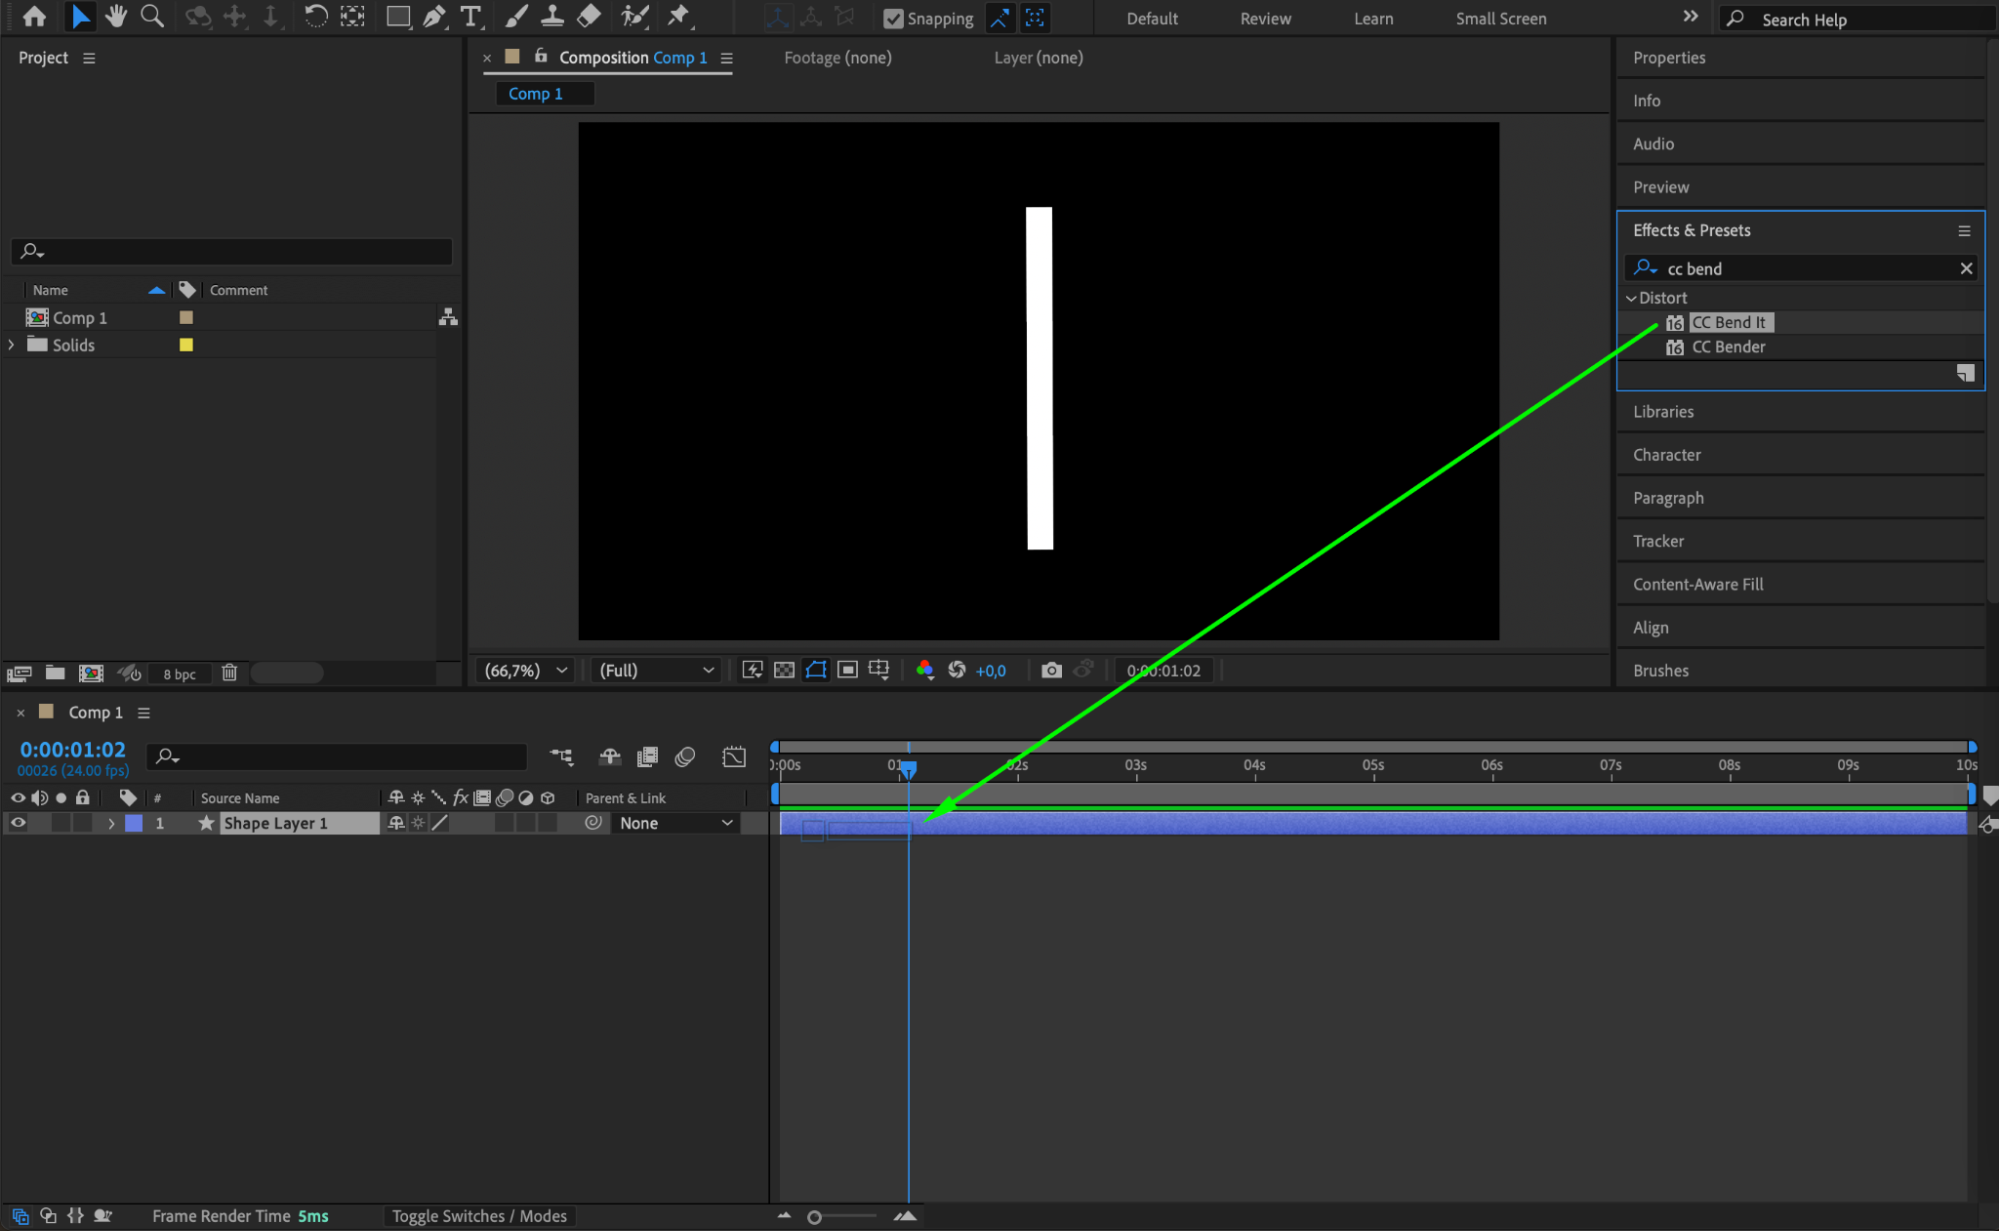This screenshot has width=1999, height=1231.
Task: Expand Shape Layer 1 properties
Action: point(111,823)
